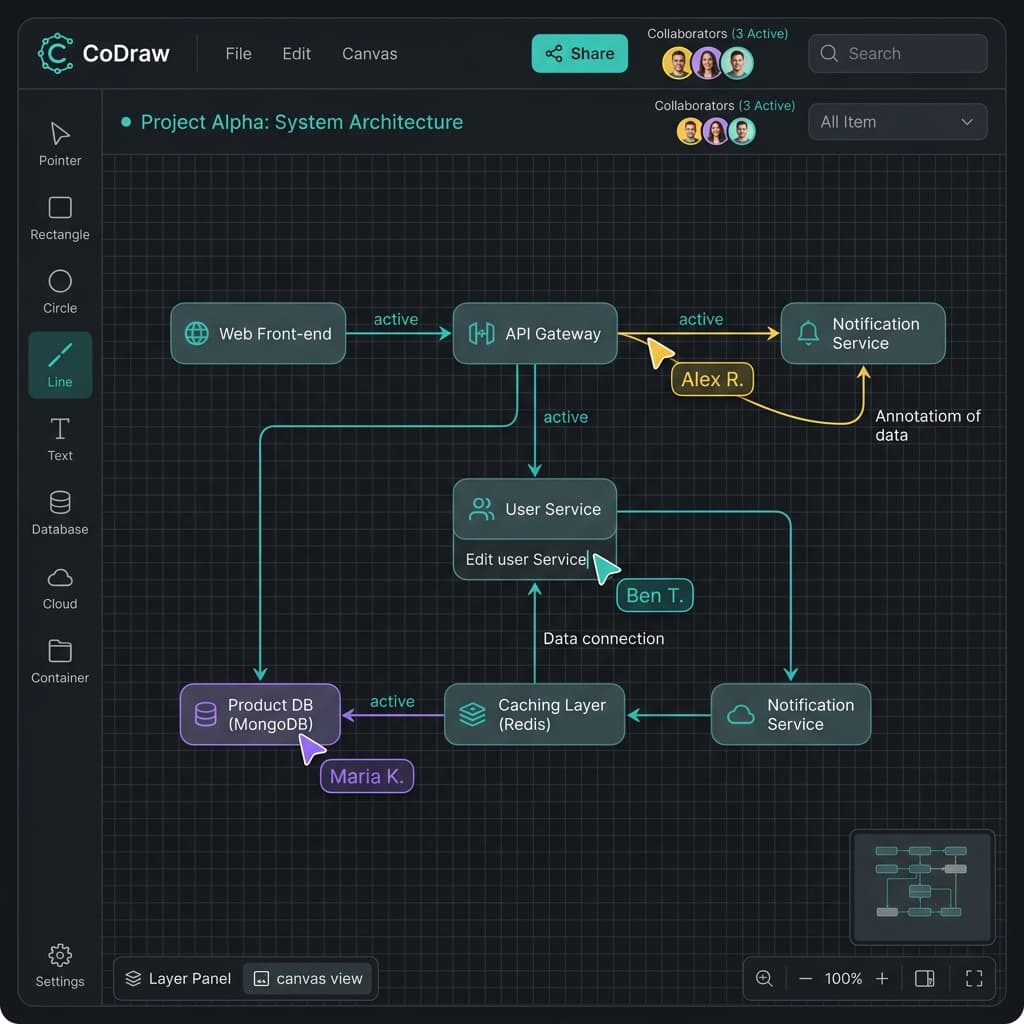Image resolution: width=1024 pixels, height=1024 pixels.
Task: Select the Web Front-end node
Action: point(258,333)
